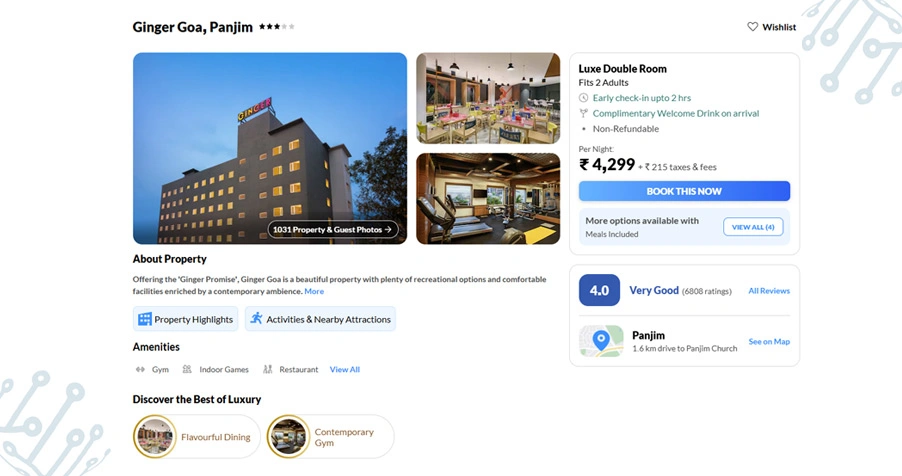Click the Gym amenity icon
The height and width of the screenshot is (476, 902).
[140, 370]
